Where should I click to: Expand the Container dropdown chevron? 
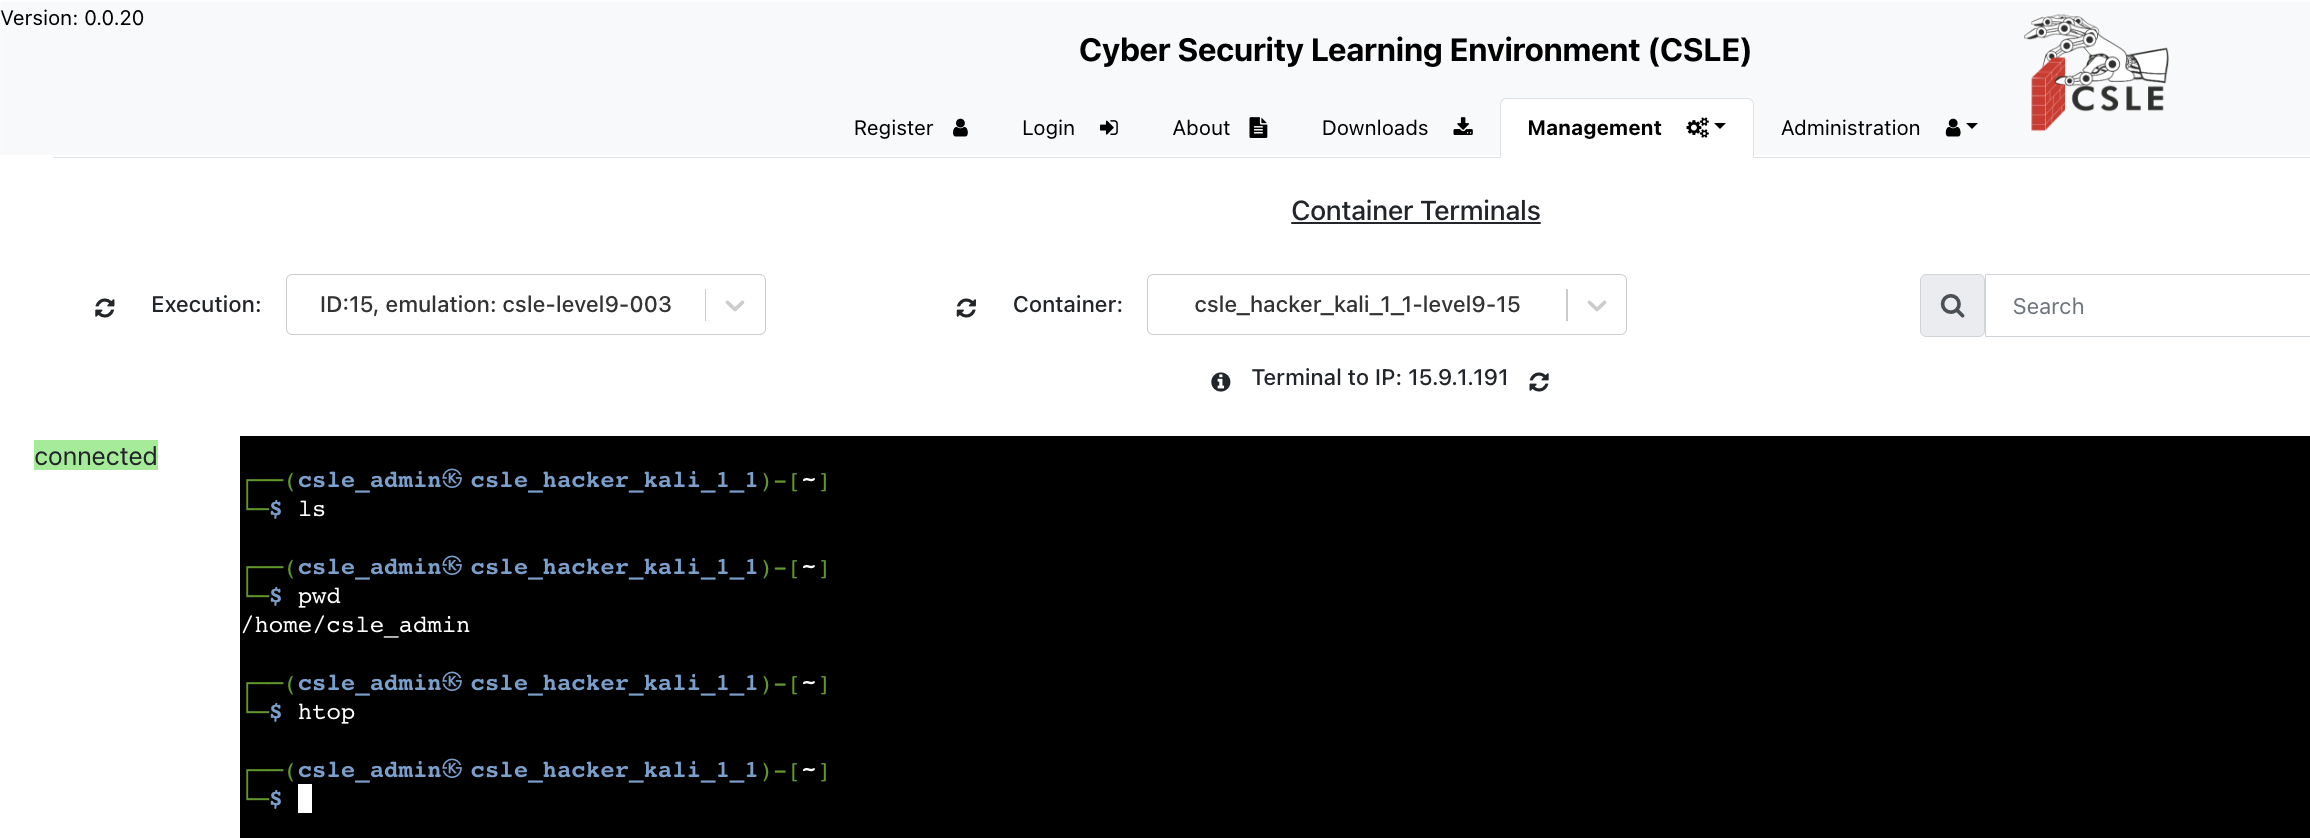point(1596,305)
